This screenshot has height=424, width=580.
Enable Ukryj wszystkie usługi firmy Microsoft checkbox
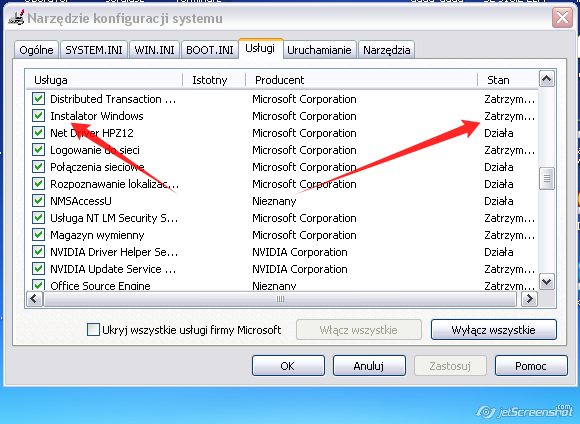tap(93, 329)
